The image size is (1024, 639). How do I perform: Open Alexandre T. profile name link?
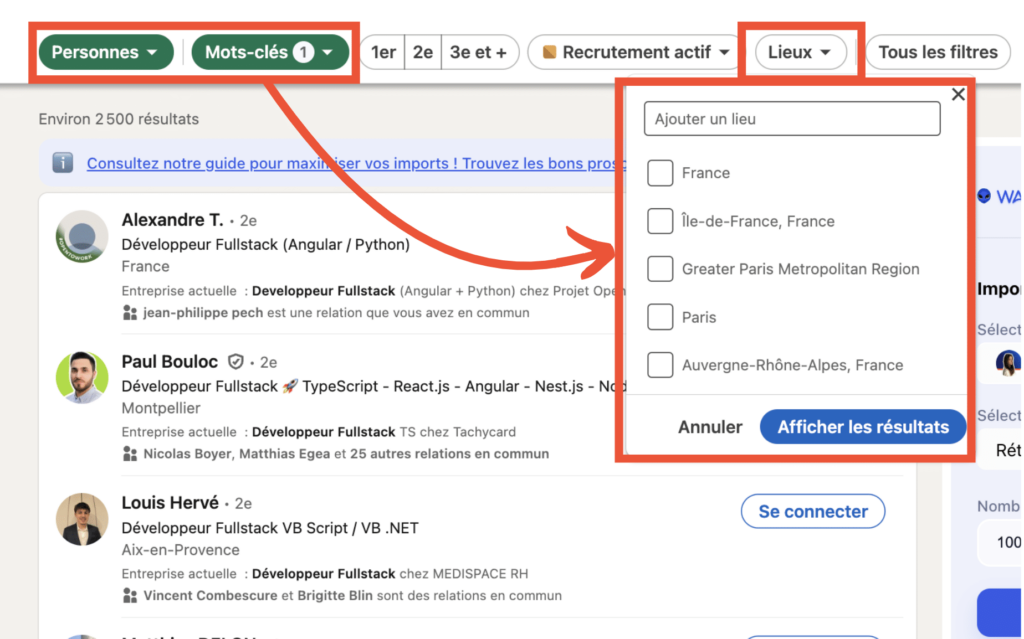[172, 220]
